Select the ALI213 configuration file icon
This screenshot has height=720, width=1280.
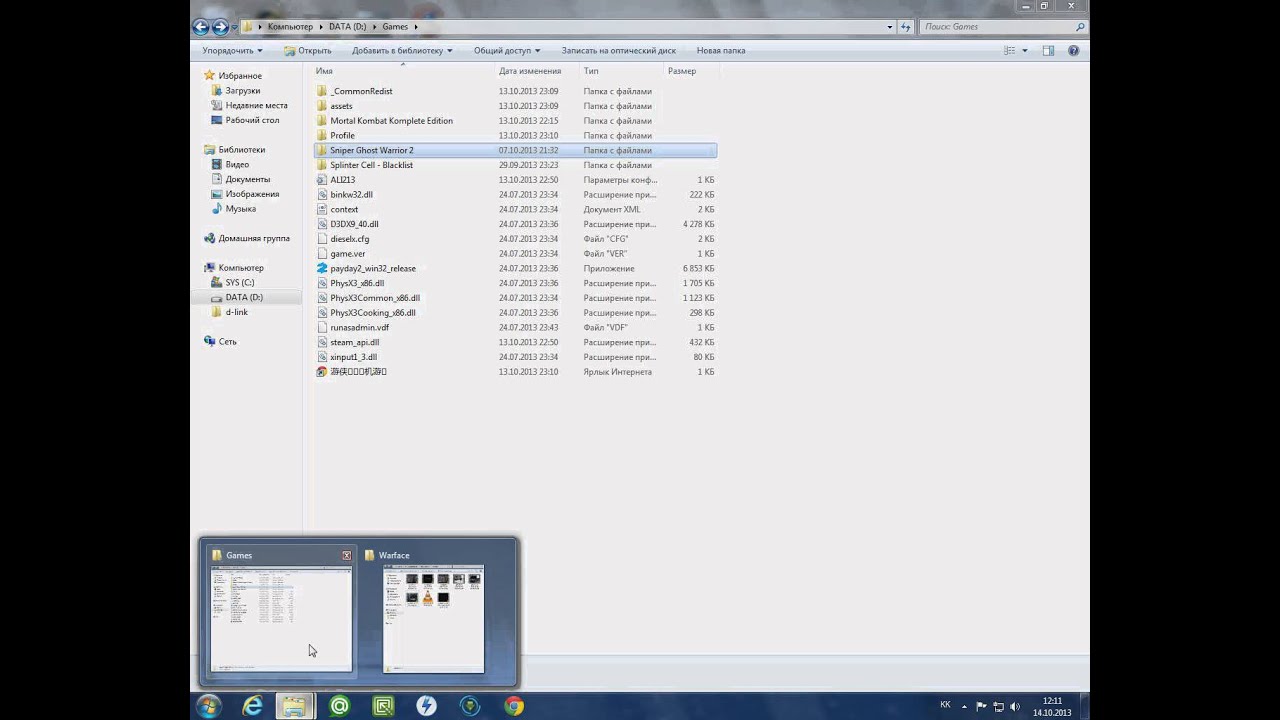tap(322, 180)
